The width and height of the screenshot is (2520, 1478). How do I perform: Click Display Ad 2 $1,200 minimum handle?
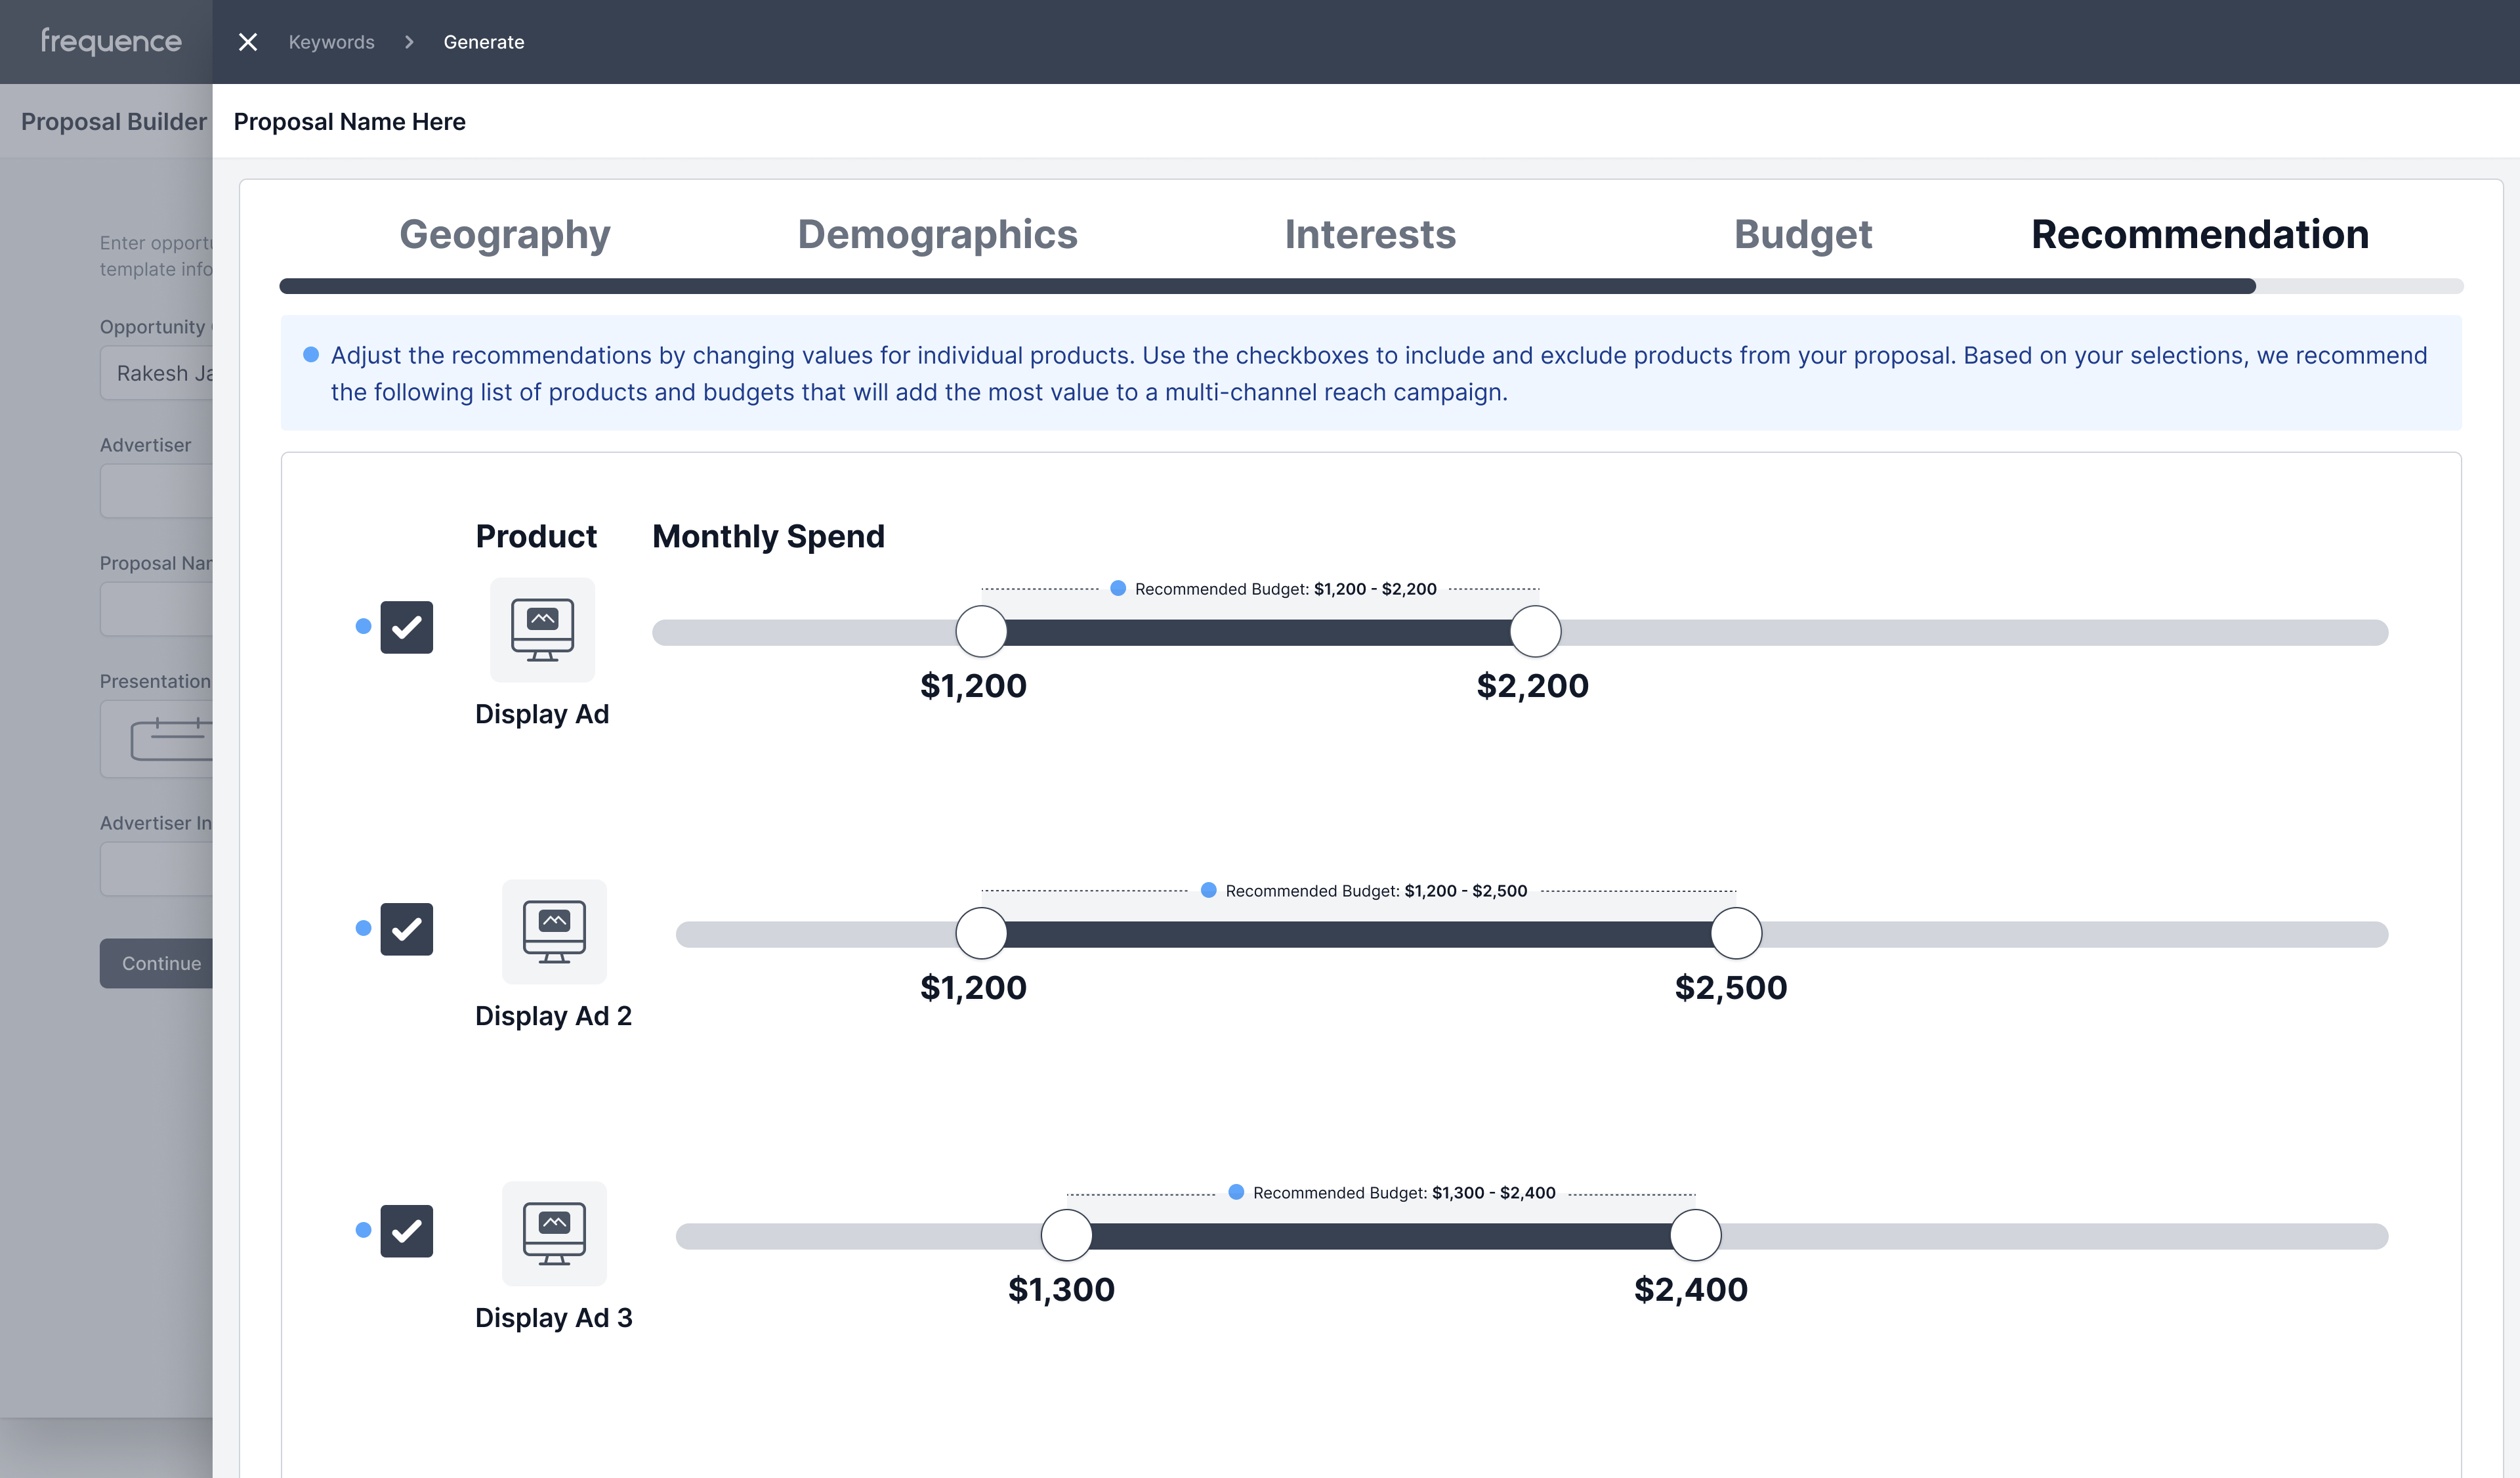click(981, 934)
